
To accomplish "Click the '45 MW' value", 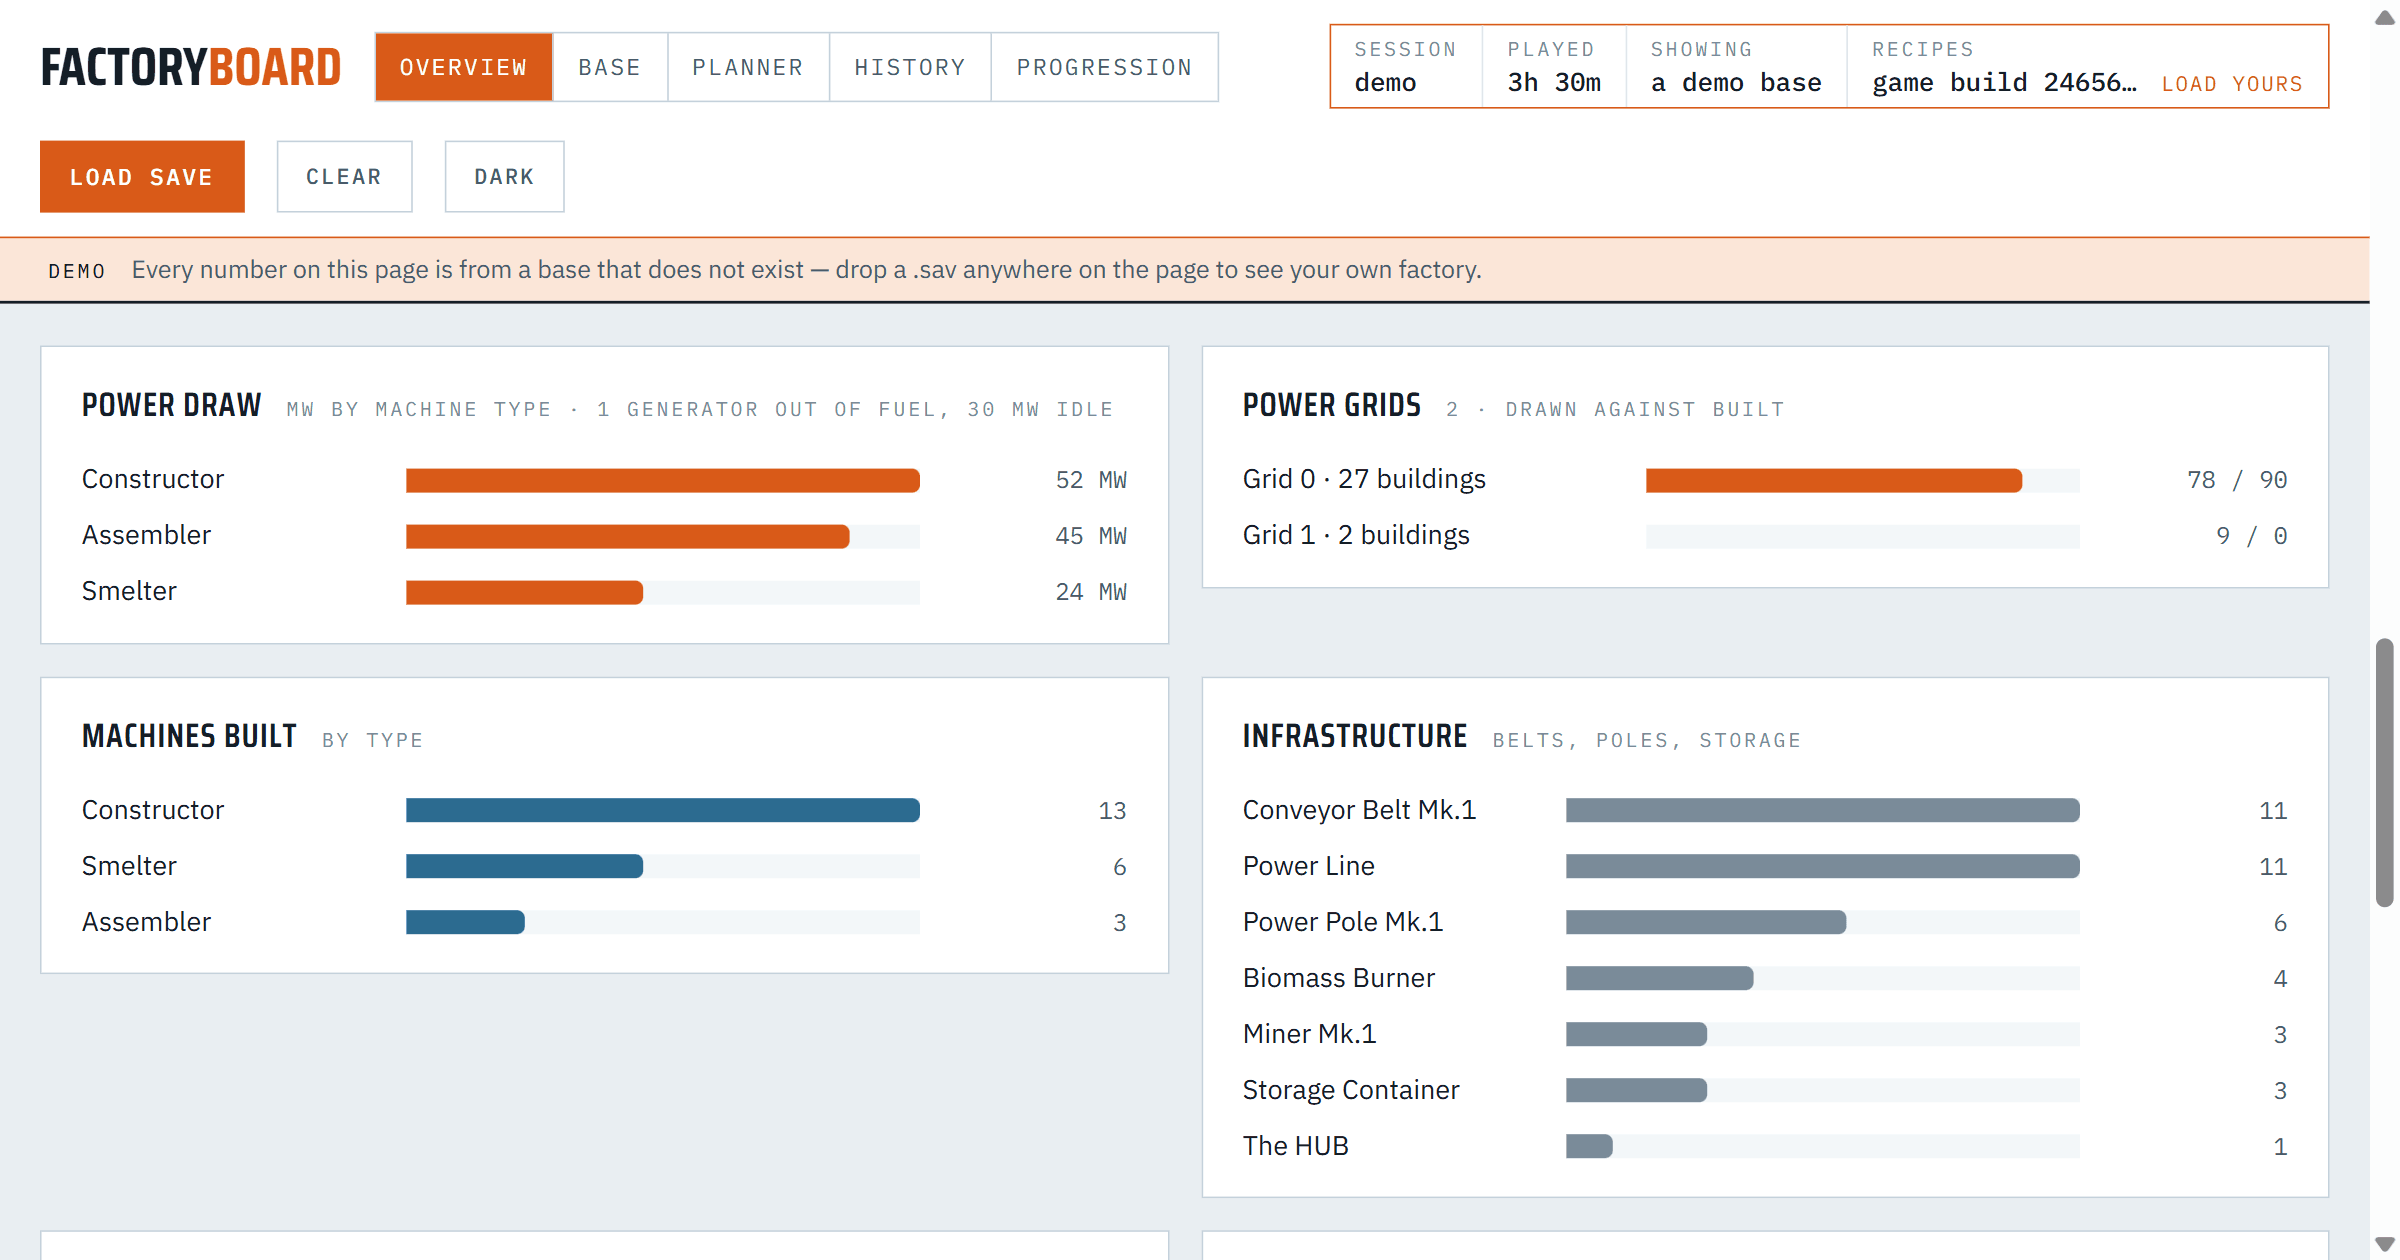I will 1091,536.
